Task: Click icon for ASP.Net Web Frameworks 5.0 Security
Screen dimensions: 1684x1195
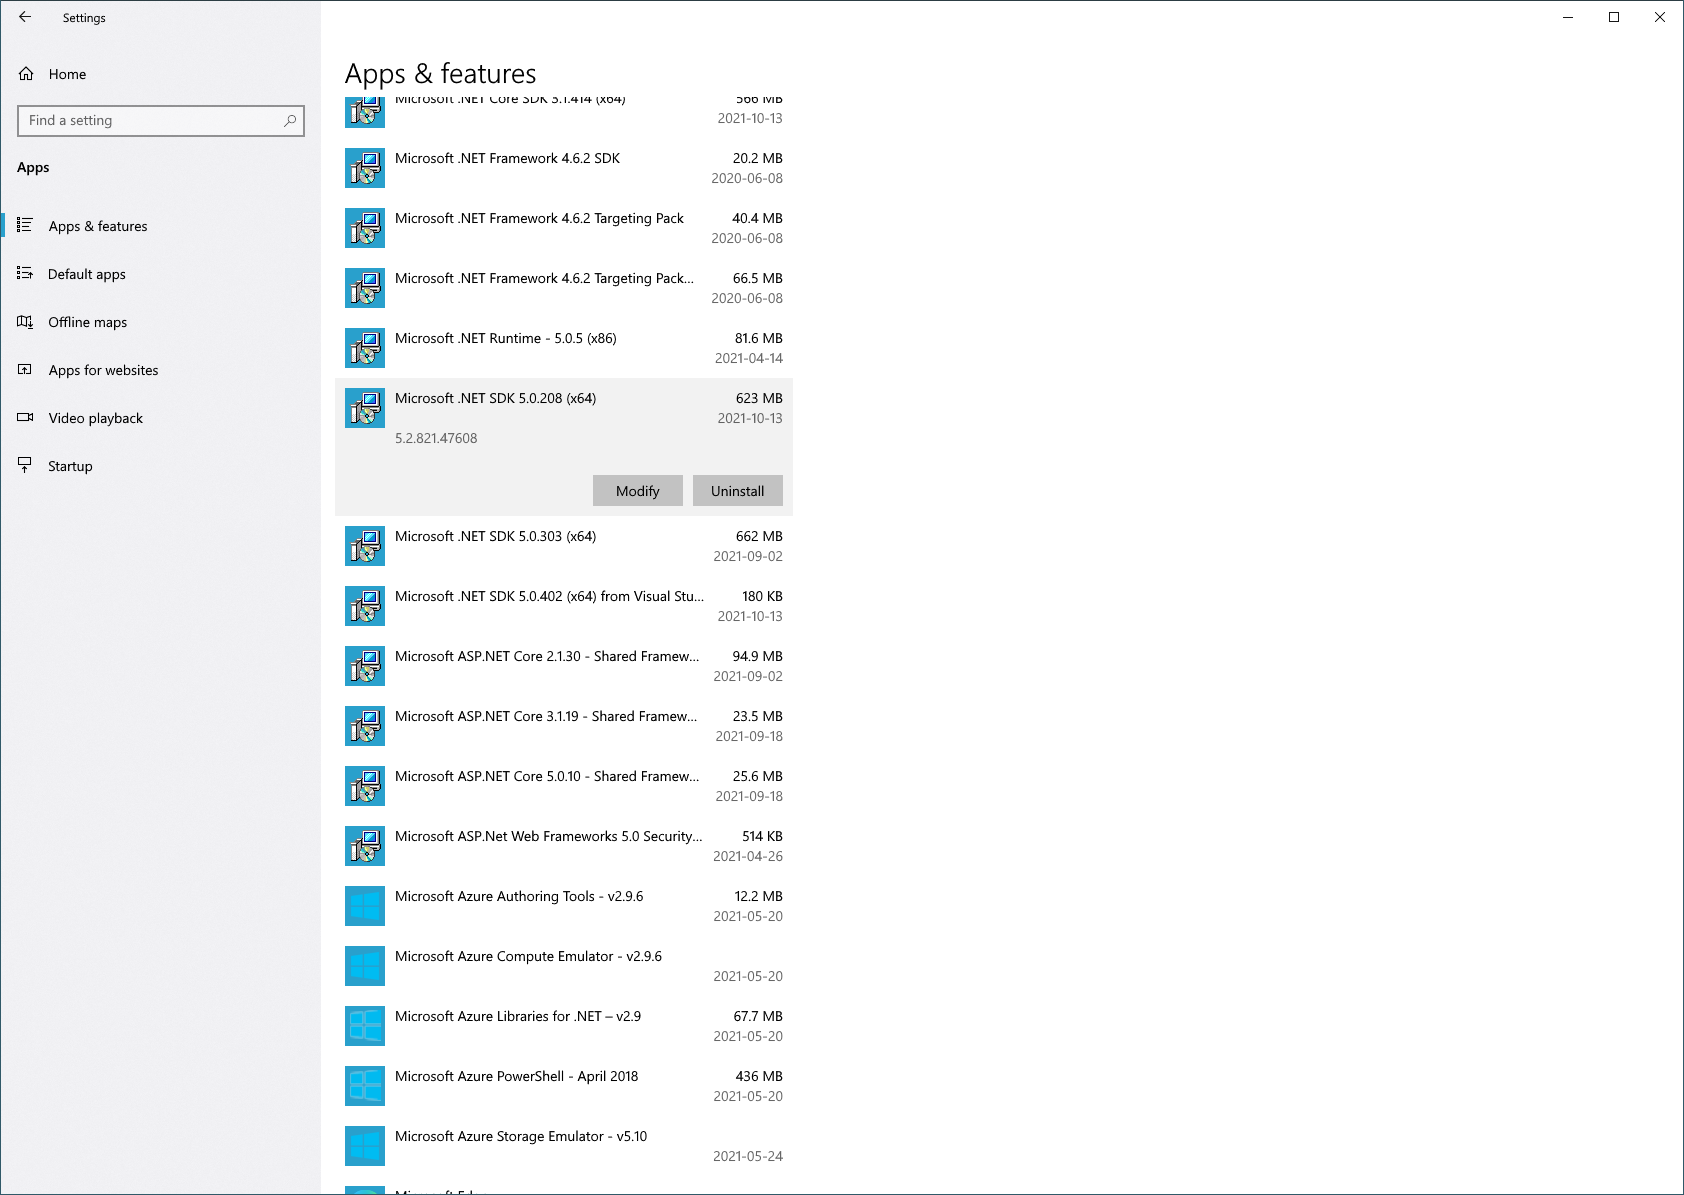Action: [365, 846]
